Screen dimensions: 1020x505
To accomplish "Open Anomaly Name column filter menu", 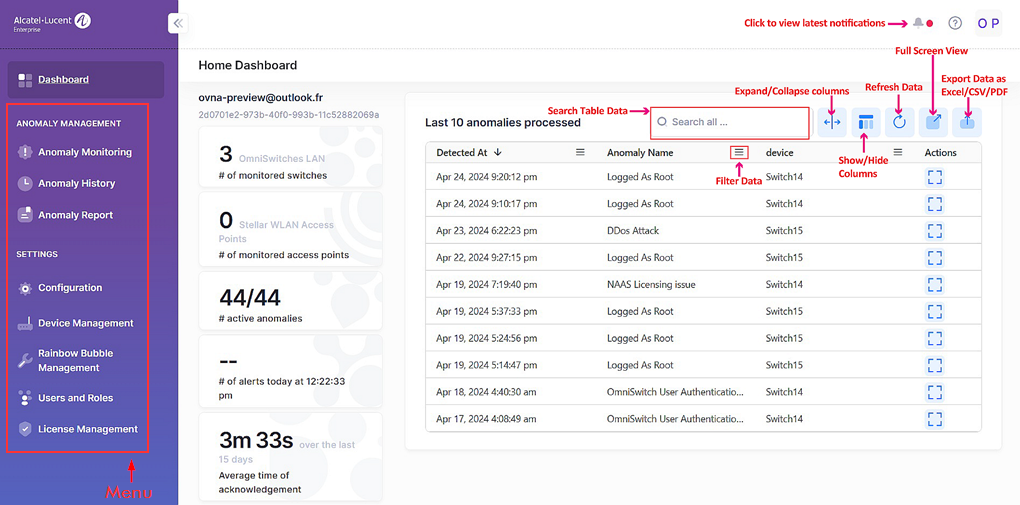I will click(739, 153).
